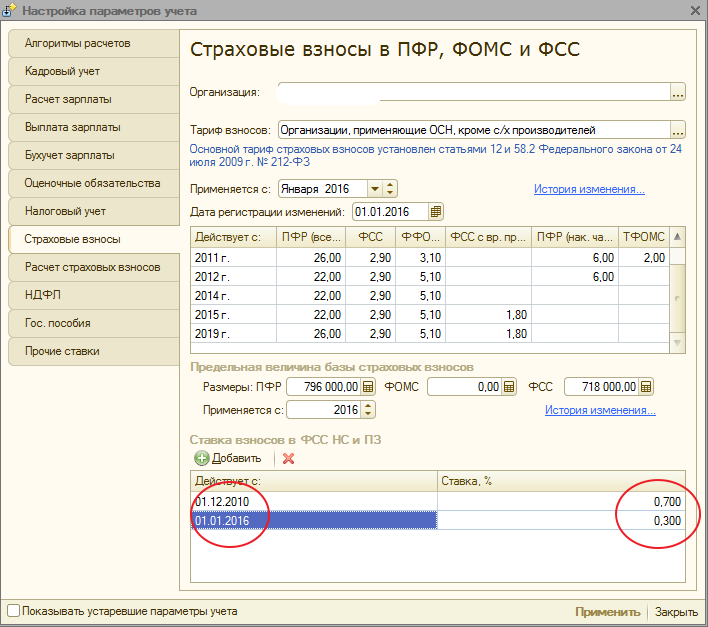Open tariff selection ellipsis button
The height and width of the screenshot is (627, 708).
pyautogui.click(x=678, y=130)
